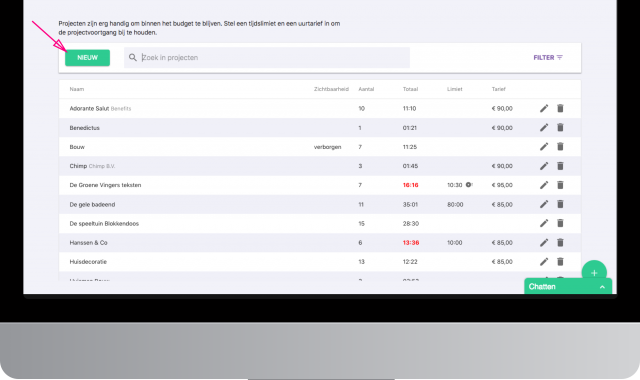Click the 'verborgen' visibility label for Bouw
640x380 pixels.
tap(327, 147)
